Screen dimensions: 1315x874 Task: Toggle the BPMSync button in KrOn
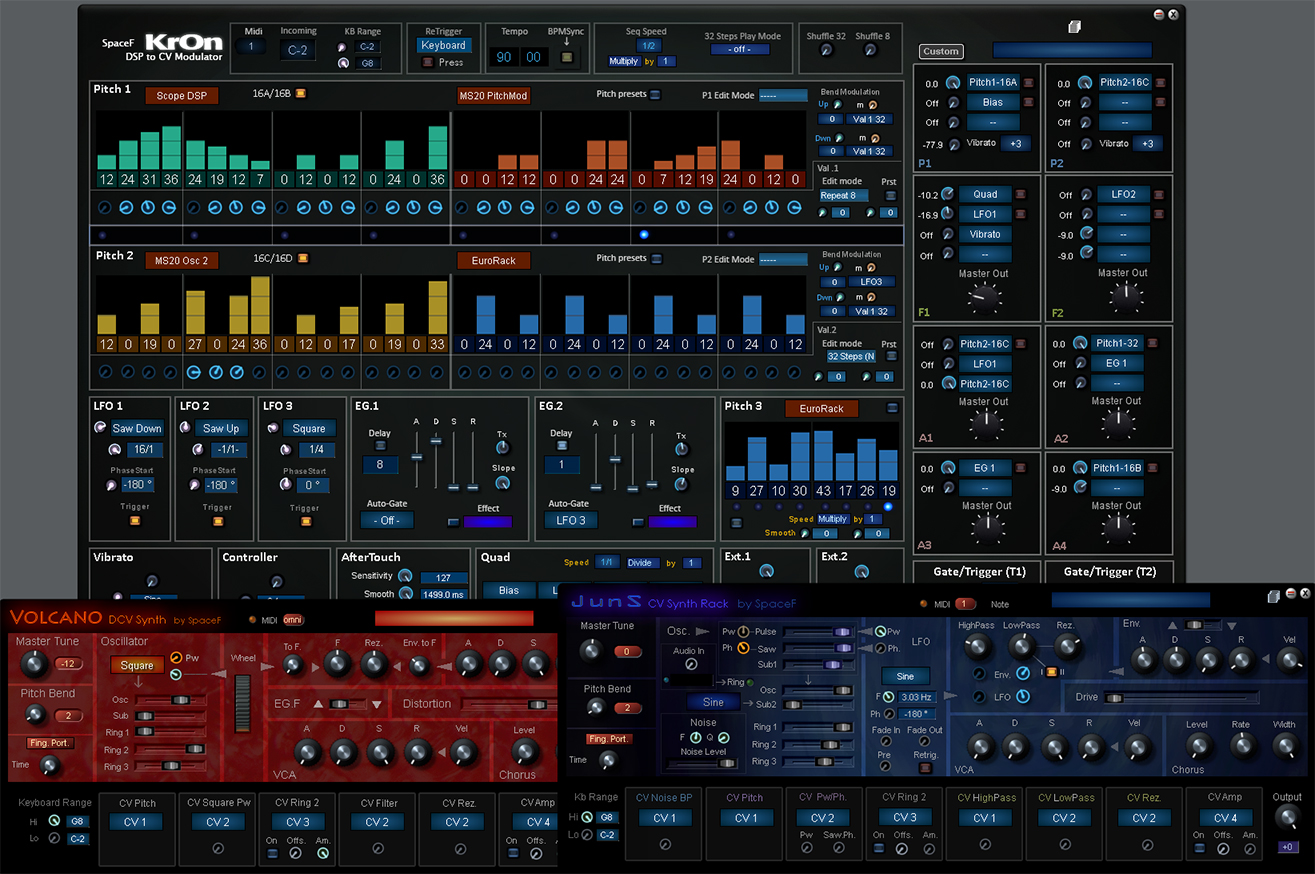coord(567,57)
